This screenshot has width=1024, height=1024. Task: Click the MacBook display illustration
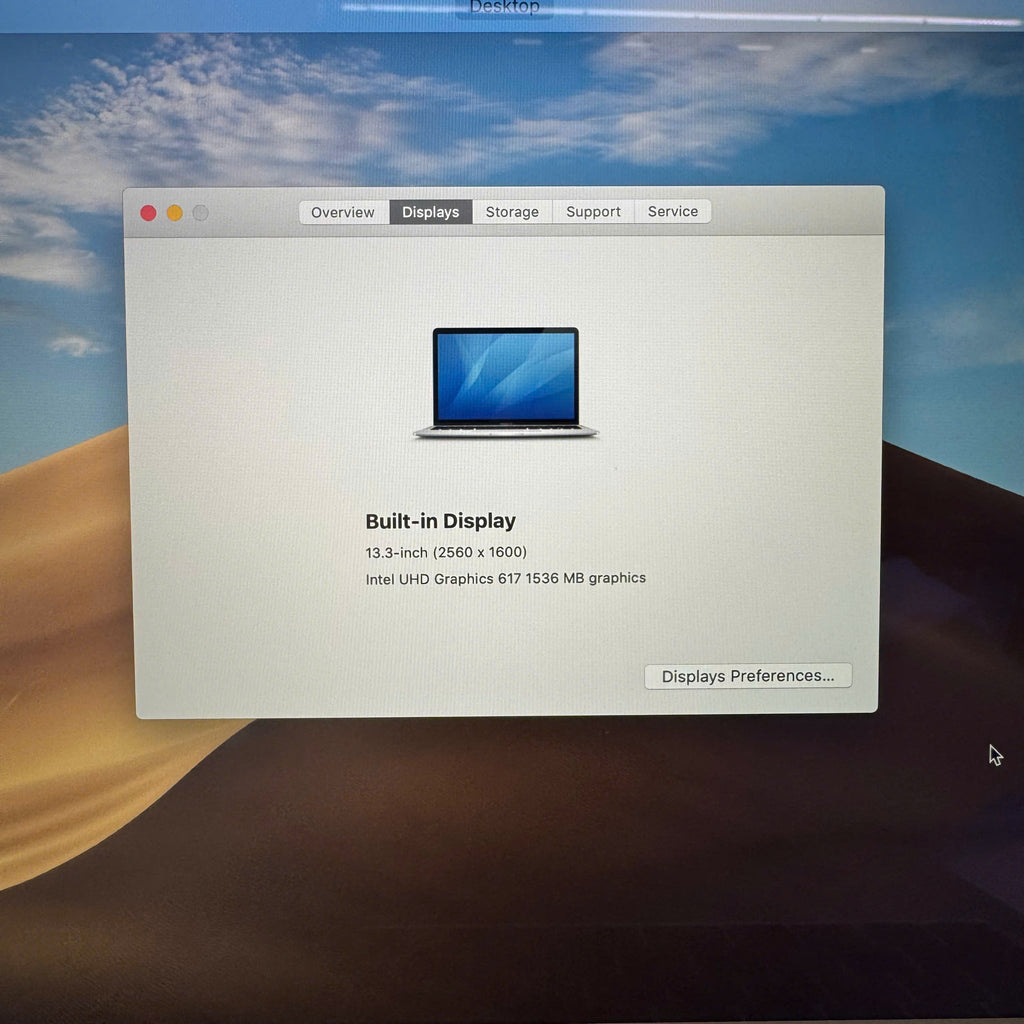(505, 383)
